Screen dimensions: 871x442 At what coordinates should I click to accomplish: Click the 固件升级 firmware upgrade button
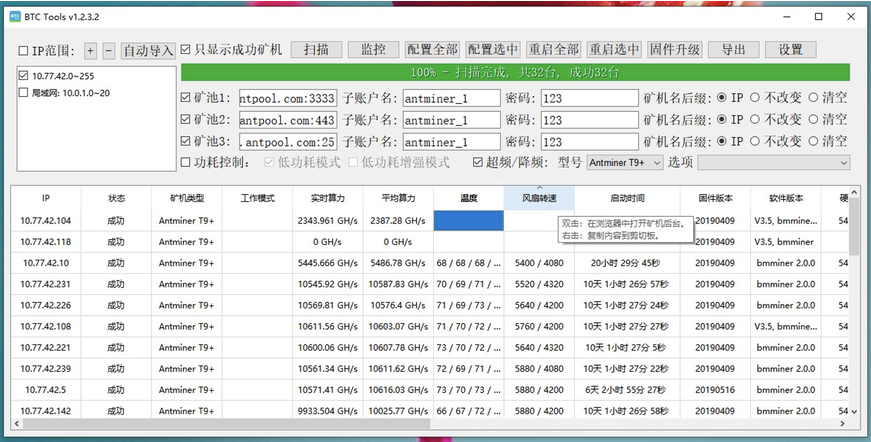(x=674, y=49)
